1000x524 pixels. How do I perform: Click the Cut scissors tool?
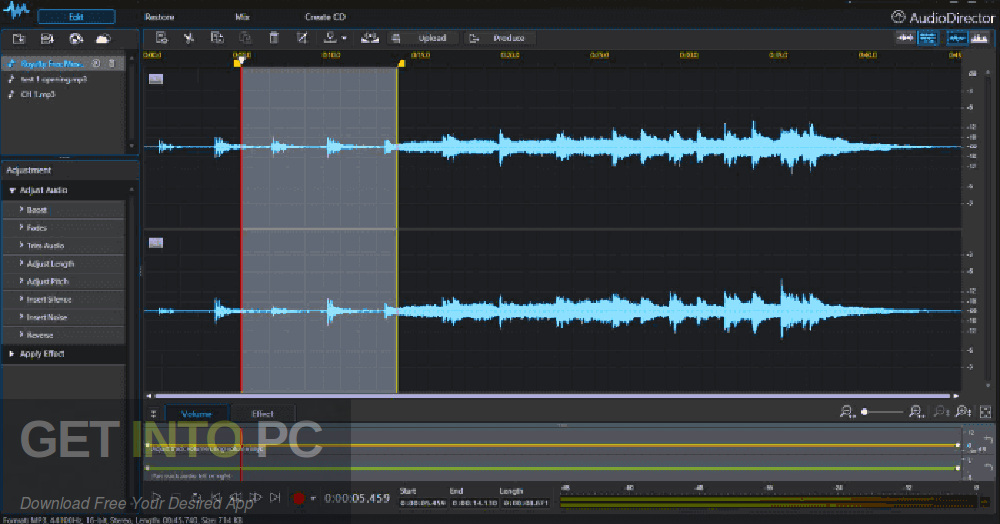189,38
